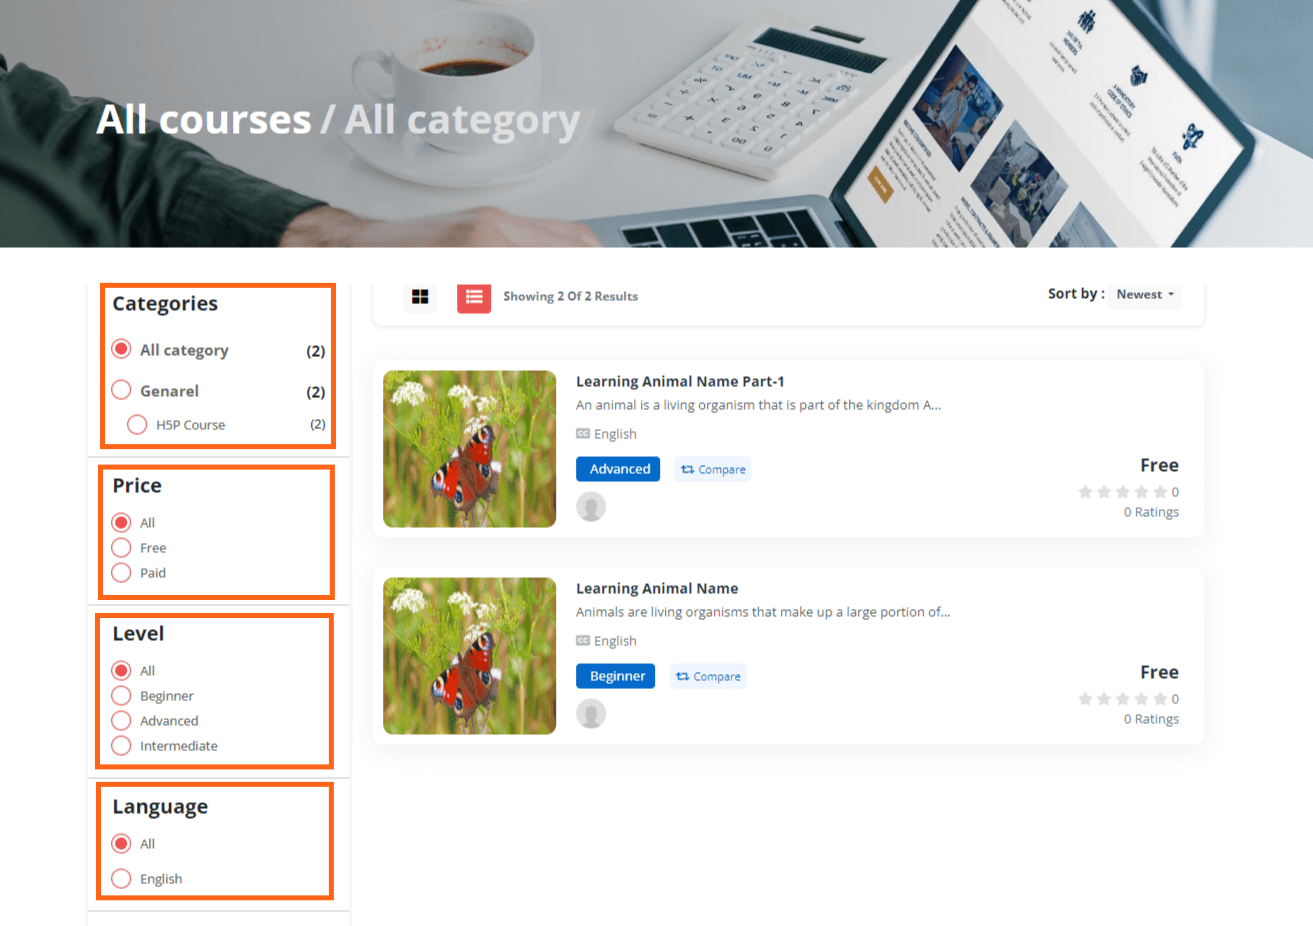Switch to grid view layout icon

[420, 297]
